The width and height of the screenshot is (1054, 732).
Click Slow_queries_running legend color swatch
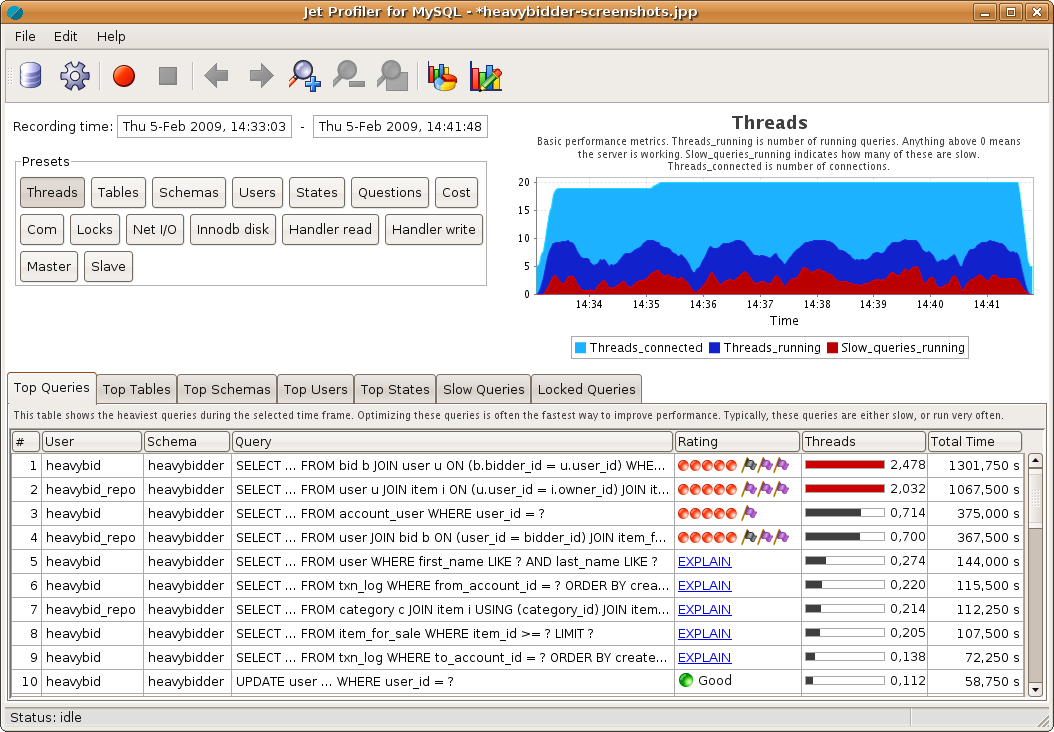832,348
